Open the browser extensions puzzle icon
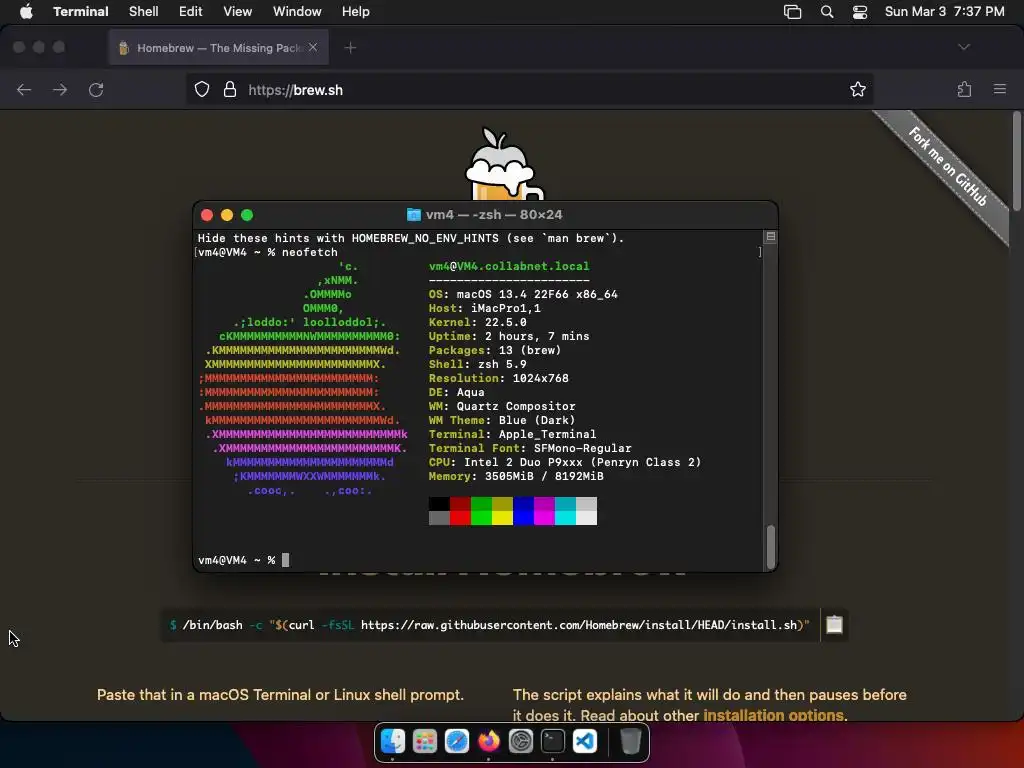This screenshot has width=1024, height=768. pos(964,89)
